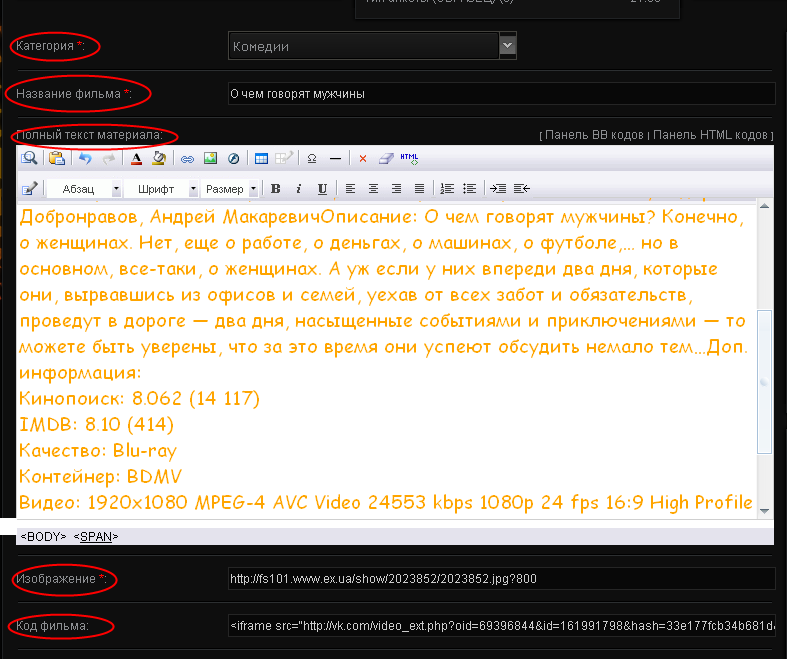
Task: Toggle bold formatting
Action: tap(276, 189)
